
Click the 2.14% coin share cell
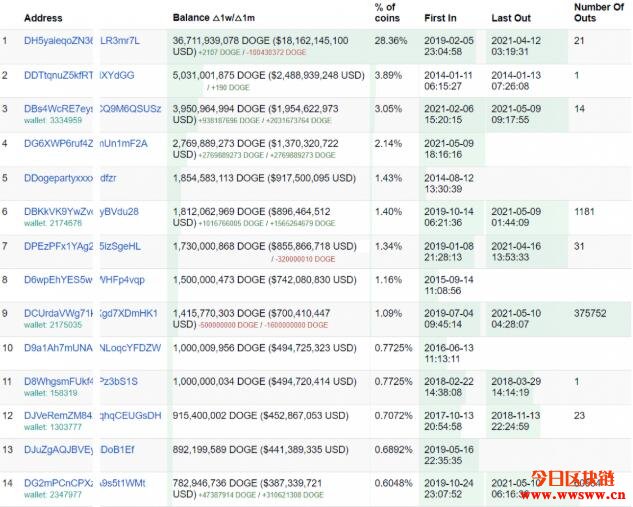[x=388, y=144]
